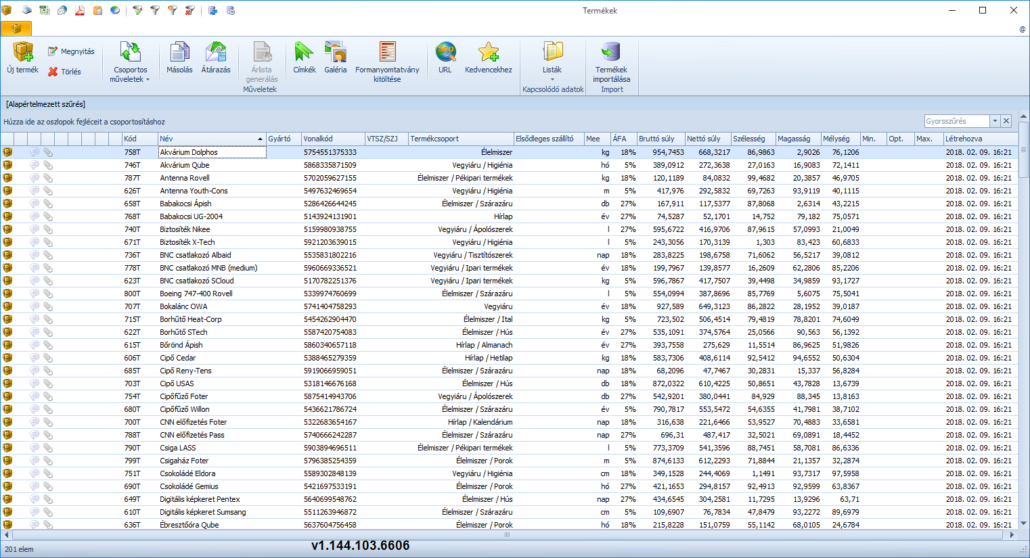
Task: Click the database with clock icon
Action: pyautogui.click(x=231, y=11)
